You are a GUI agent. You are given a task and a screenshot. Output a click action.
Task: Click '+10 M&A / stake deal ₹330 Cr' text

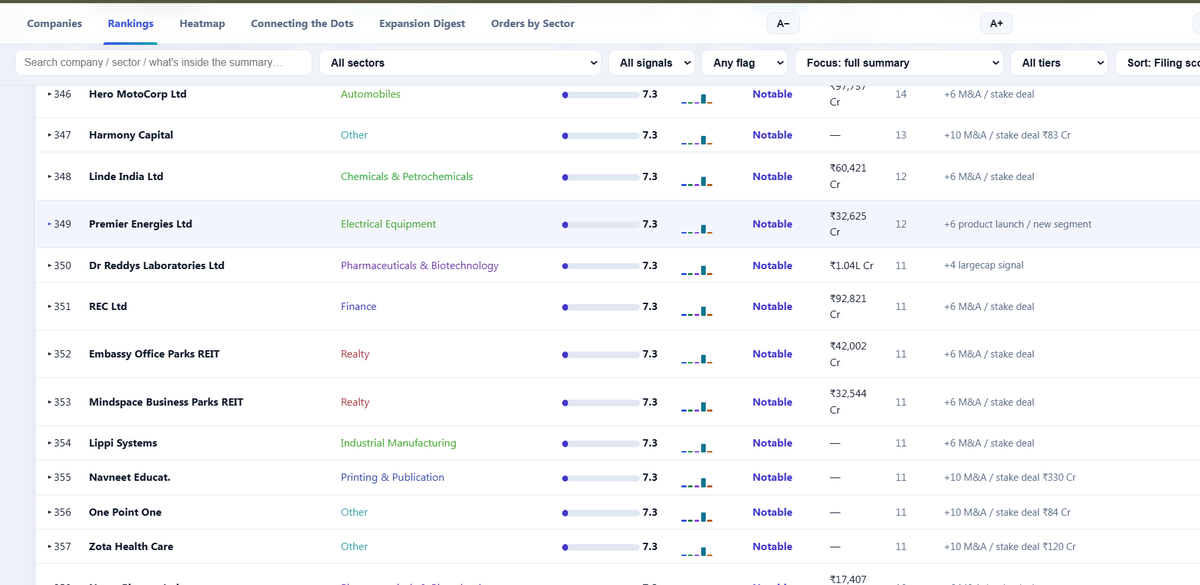tap(1009, 477)
